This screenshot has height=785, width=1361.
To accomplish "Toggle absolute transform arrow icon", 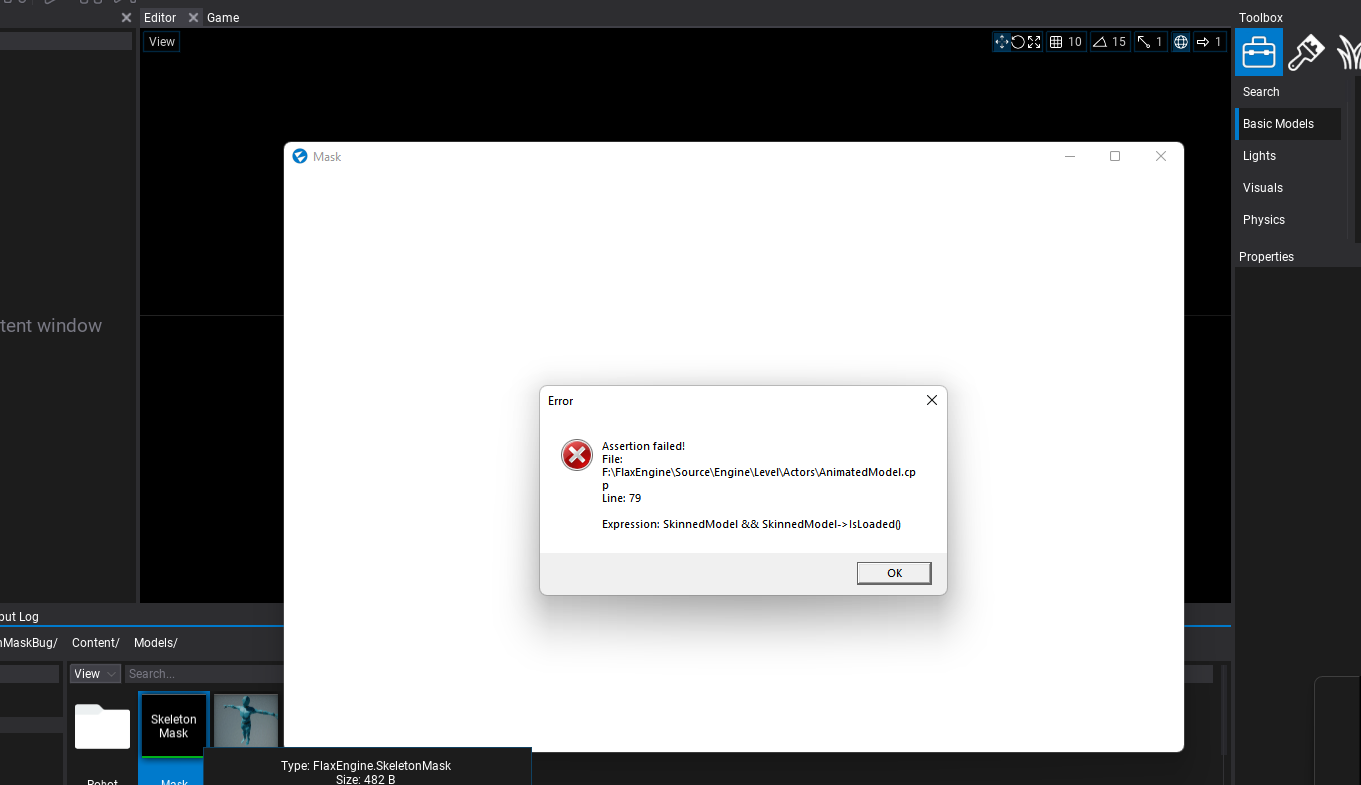I will point(1208,41).
